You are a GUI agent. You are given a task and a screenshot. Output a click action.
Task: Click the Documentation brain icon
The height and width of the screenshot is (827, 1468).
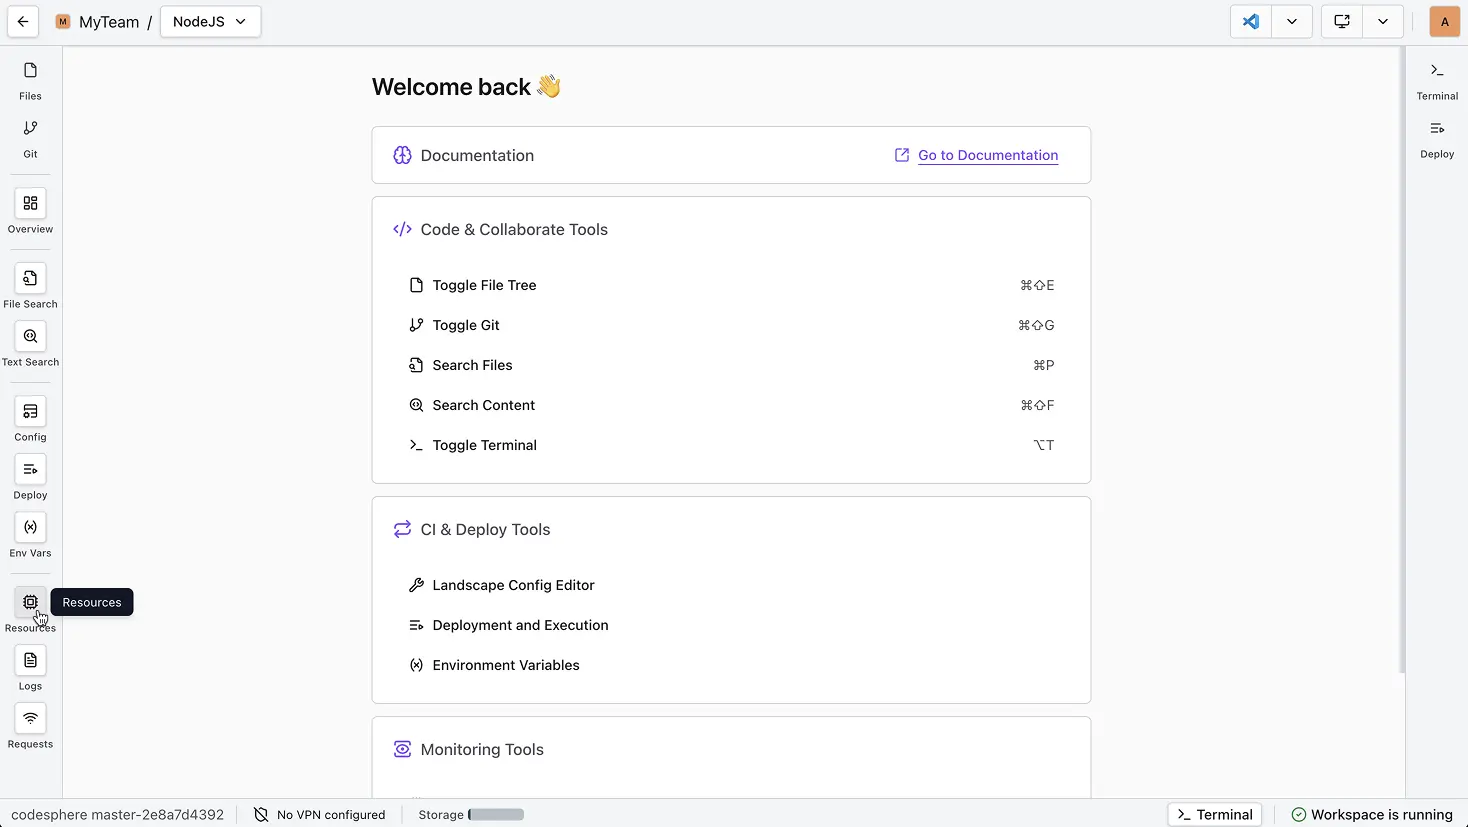(402, 156)
